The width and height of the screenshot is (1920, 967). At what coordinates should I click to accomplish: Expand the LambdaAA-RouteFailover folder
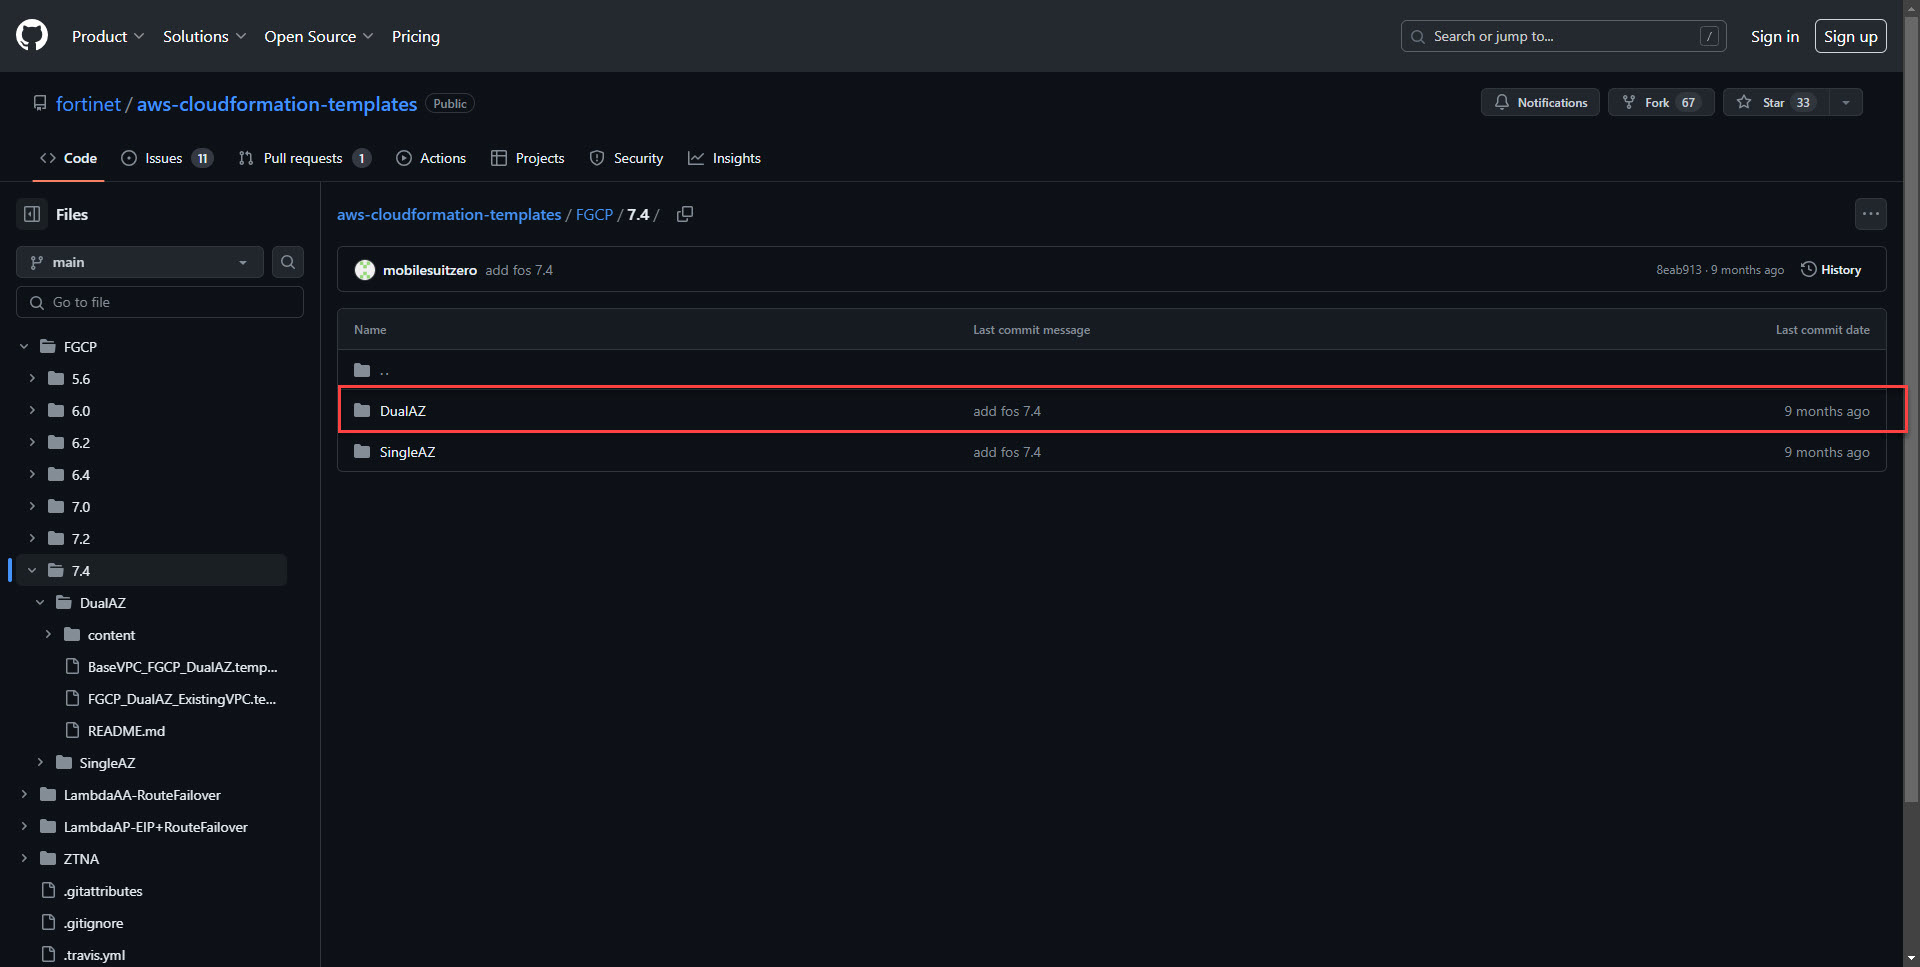point(24,794)
